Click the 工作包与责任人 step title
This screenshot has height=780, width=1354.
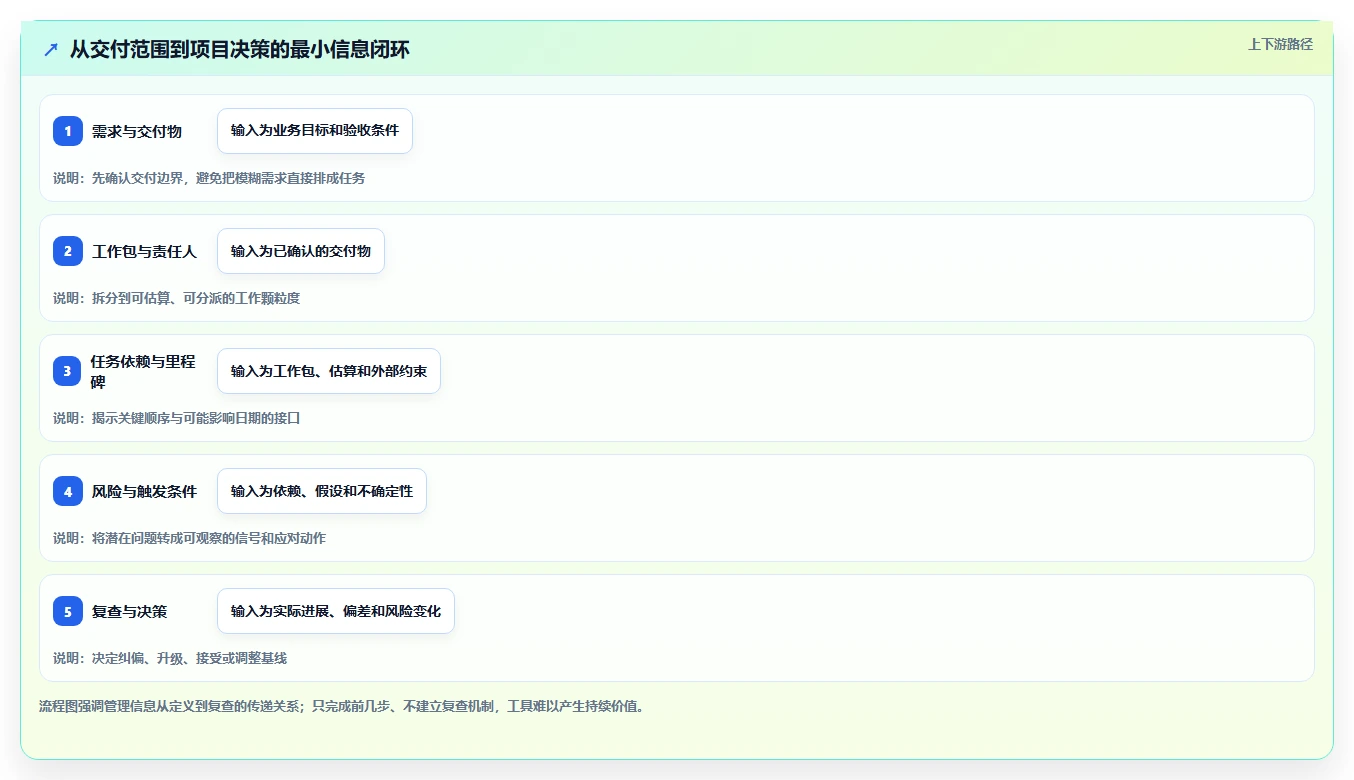coord(144,251)
